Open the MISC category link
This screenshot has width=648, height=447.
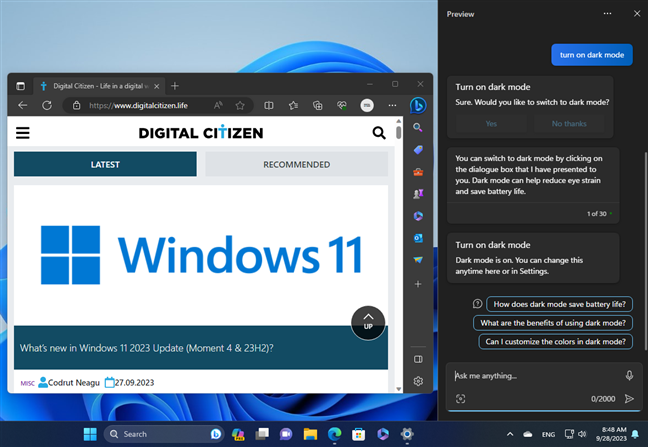[27, 383]
